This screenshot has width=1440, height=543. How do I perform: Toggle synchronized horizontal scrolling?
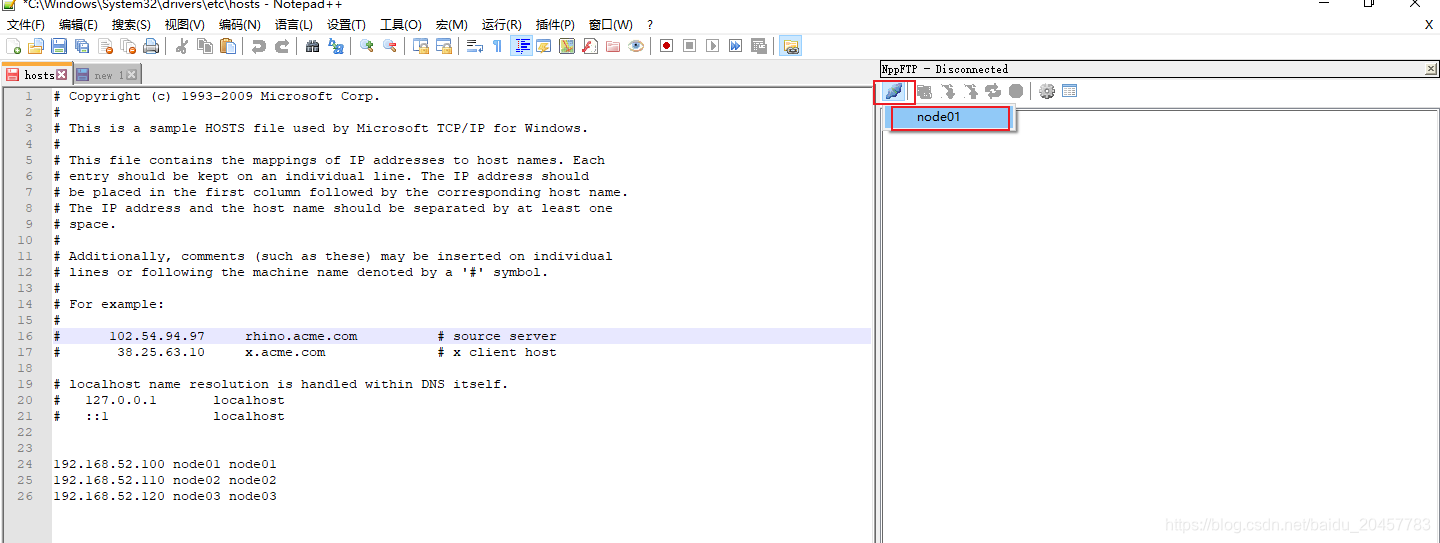[x=444, y=46]
